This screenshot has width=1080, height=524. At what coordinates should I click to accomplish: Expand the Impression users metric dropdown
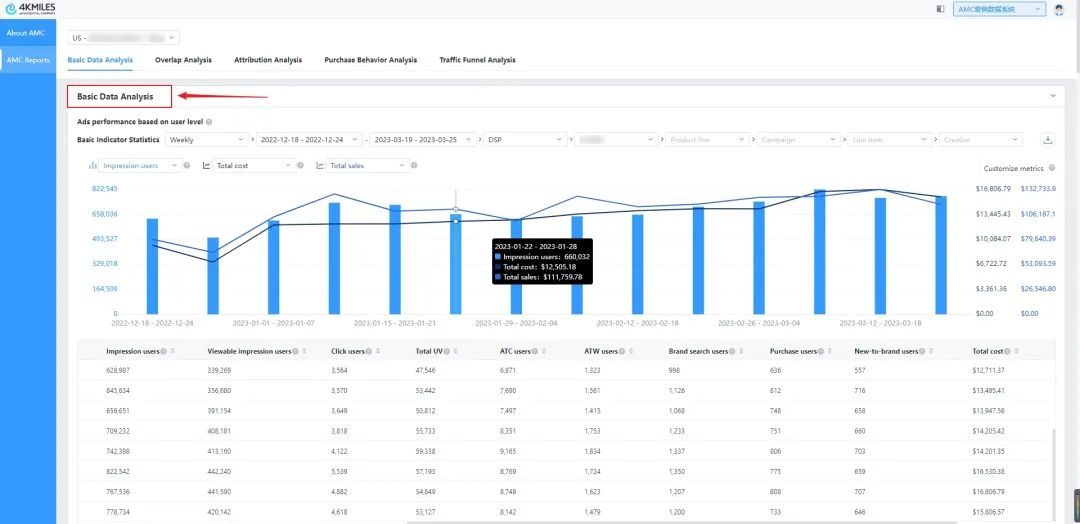tap(140, 165)
